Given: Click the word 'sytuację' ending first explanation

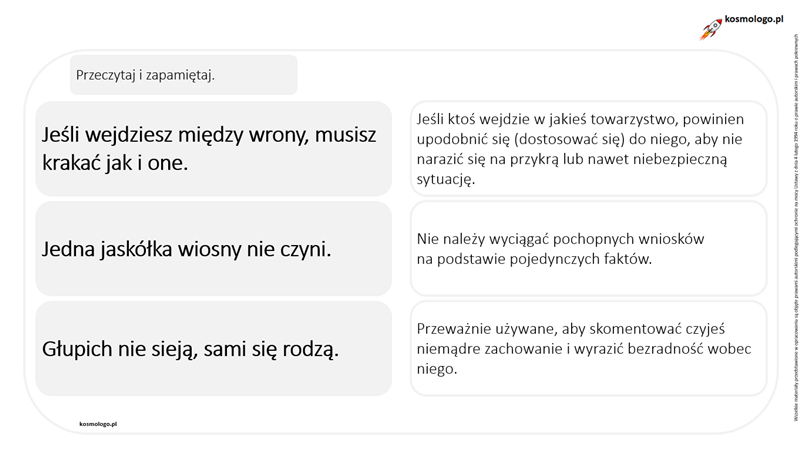Looking at the screenshot, I should tap(445, 180).
